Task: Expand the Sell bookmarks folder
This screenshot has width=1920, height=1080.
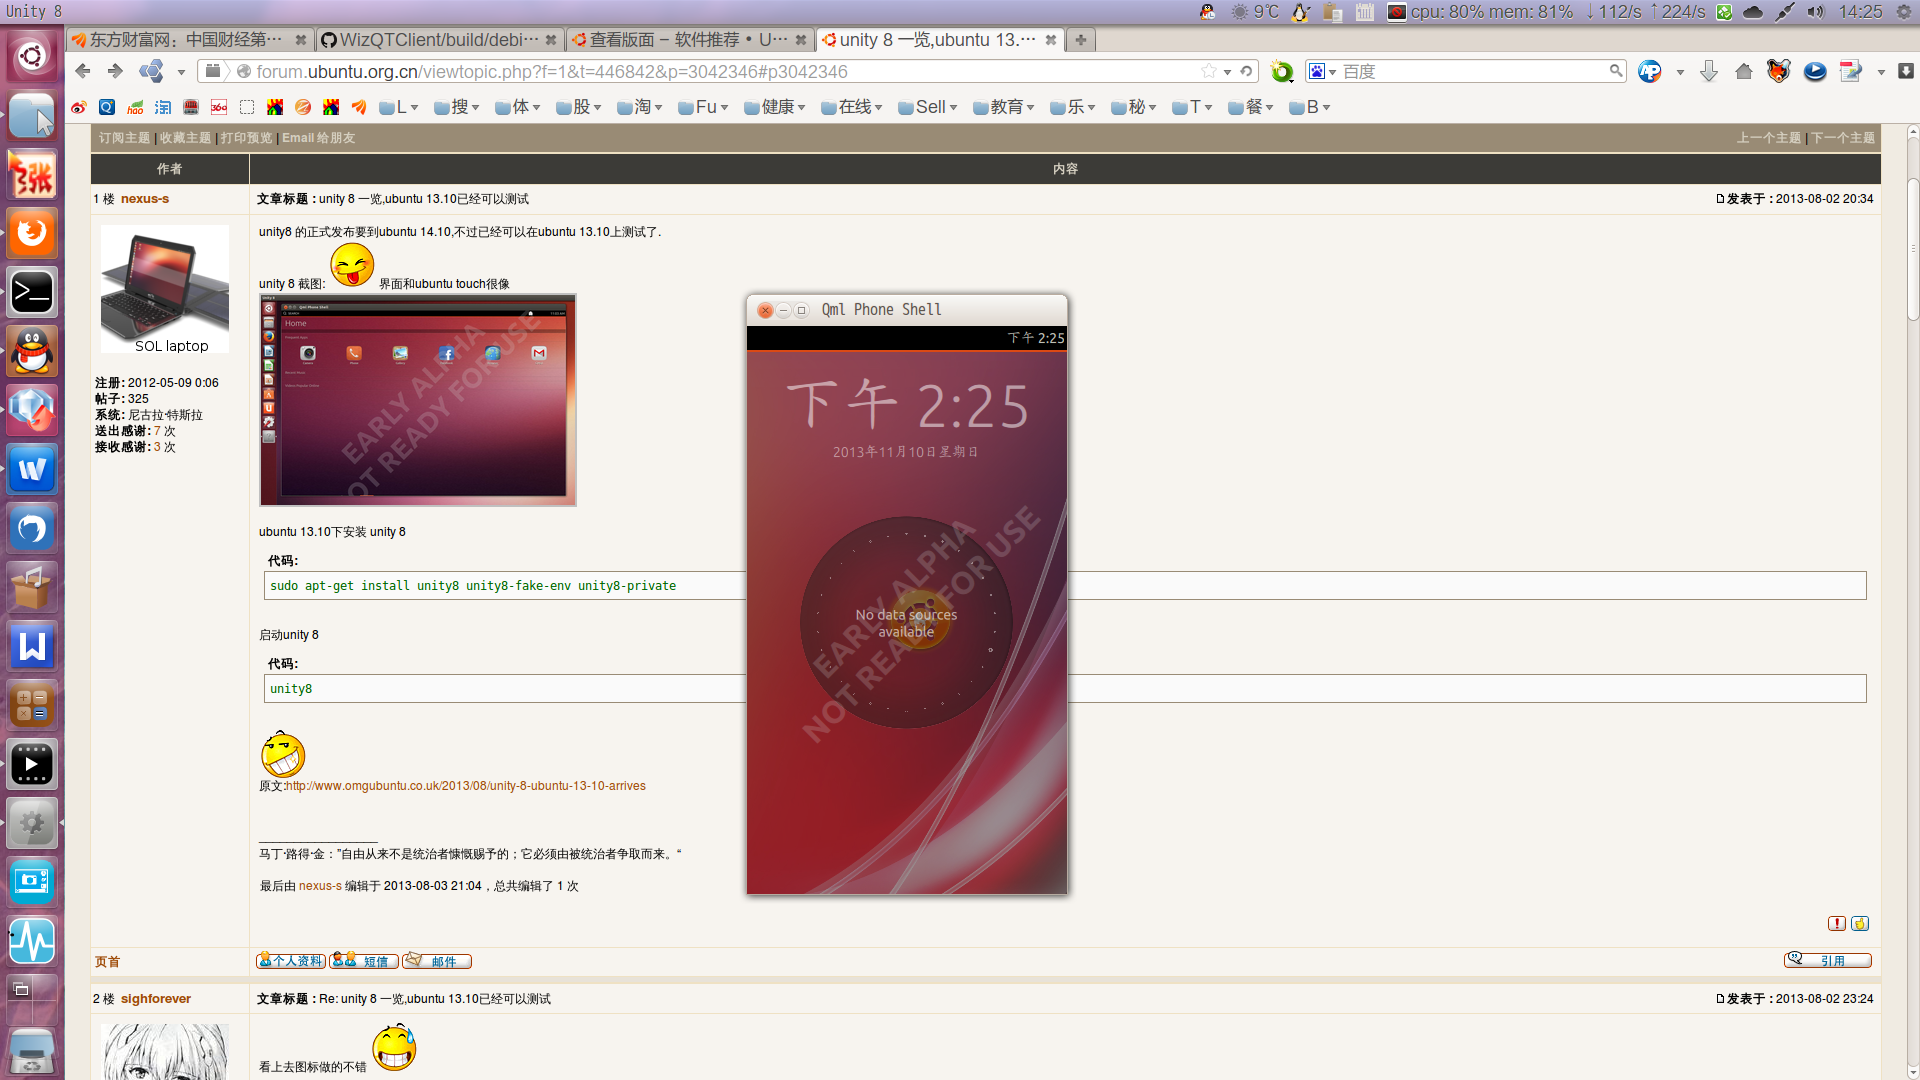Action: 928,107
